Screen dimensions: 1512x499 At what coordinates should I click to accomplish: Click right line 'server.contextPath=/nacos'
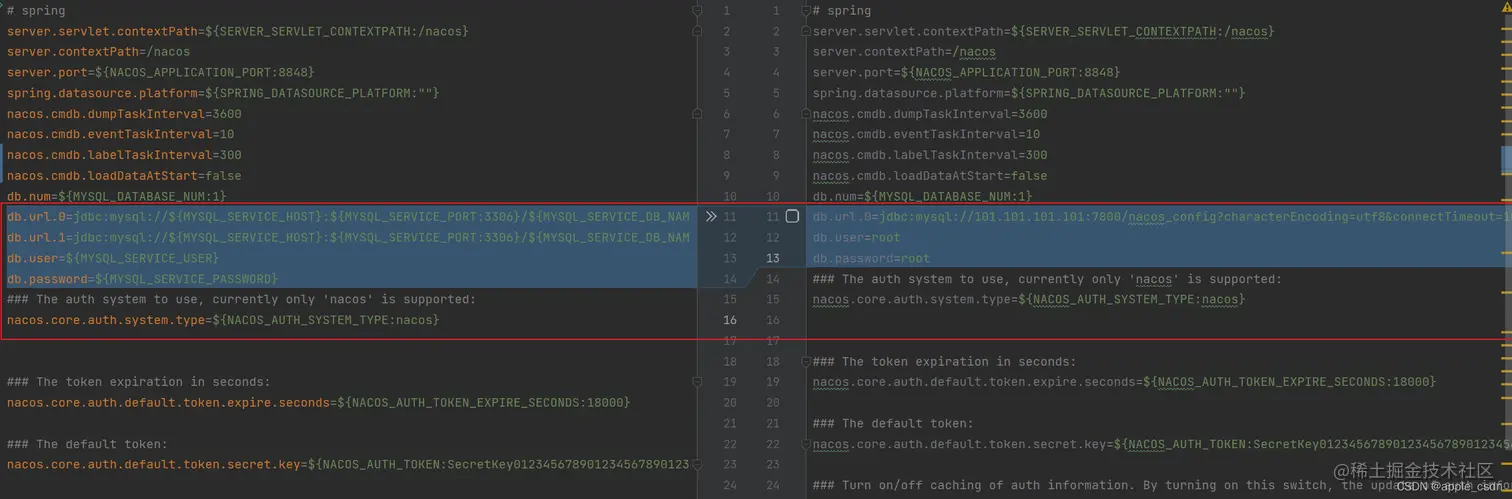pyautogui.click(x=904, y=51)
